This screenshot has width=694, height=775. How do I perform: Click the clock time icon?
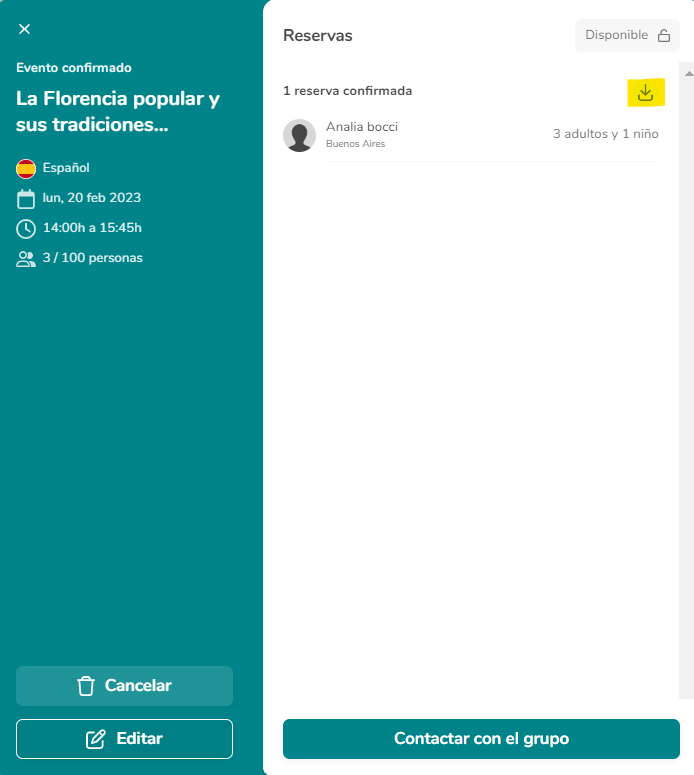26,229
